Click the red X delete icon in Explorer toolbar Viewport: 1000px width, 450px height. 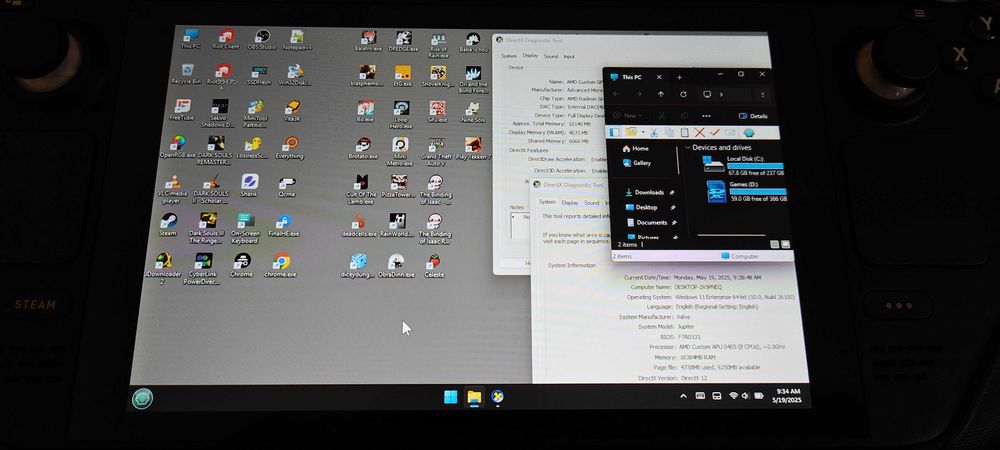pos(700,133)
